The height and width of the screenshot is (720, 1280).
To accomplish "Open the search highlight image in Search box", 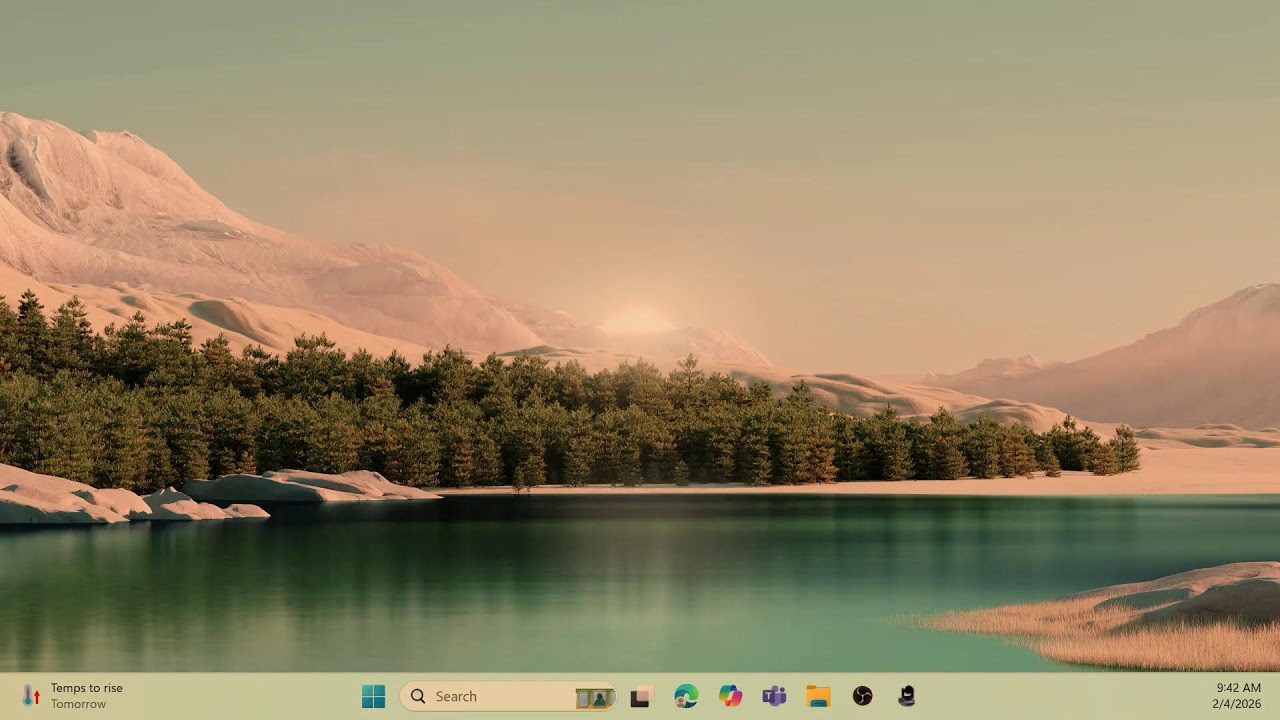I will click(x=594, y=697).
